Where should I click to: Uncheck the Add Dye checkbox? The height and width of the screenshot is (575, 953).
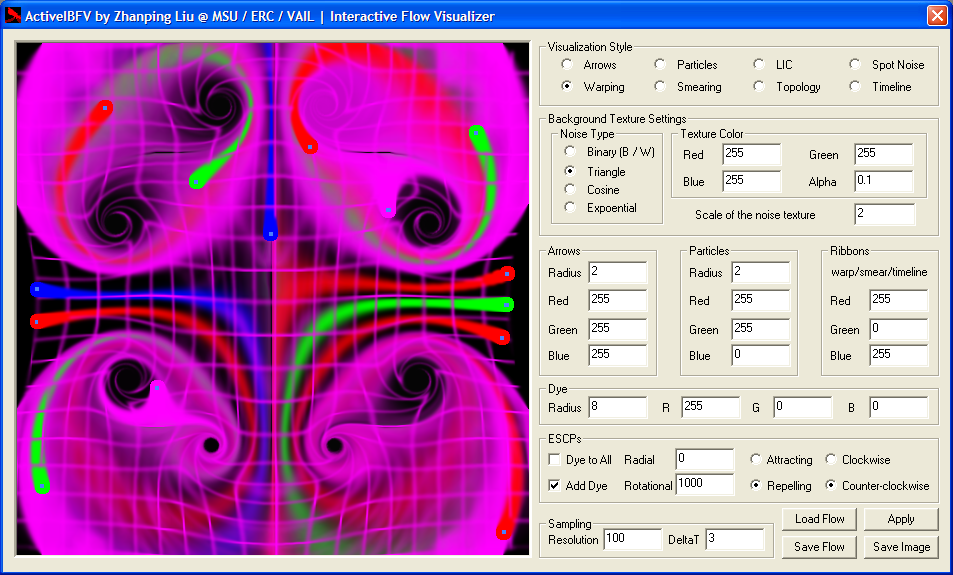555,486
